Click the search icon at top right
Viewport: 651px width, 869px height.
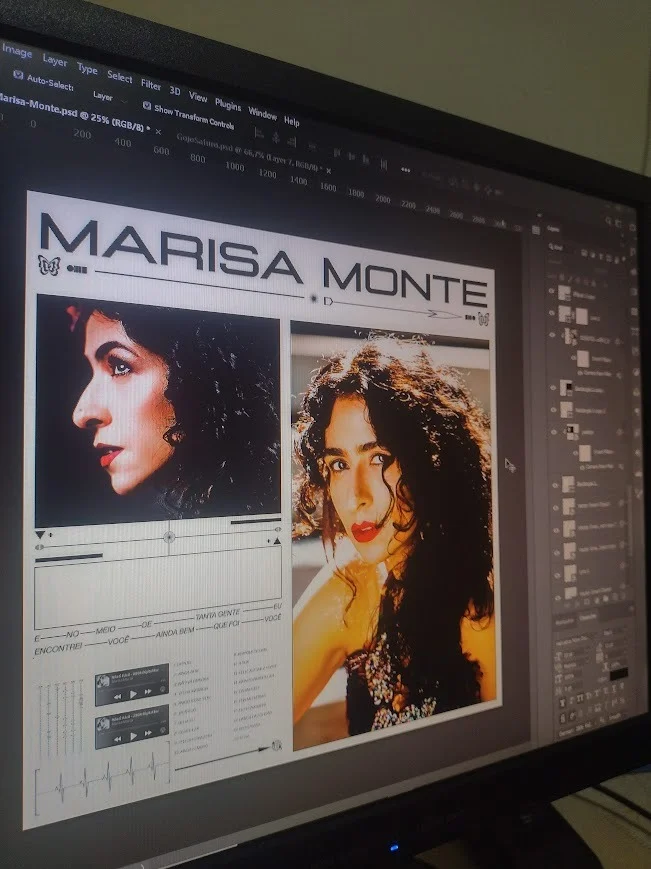click(608, 220)
